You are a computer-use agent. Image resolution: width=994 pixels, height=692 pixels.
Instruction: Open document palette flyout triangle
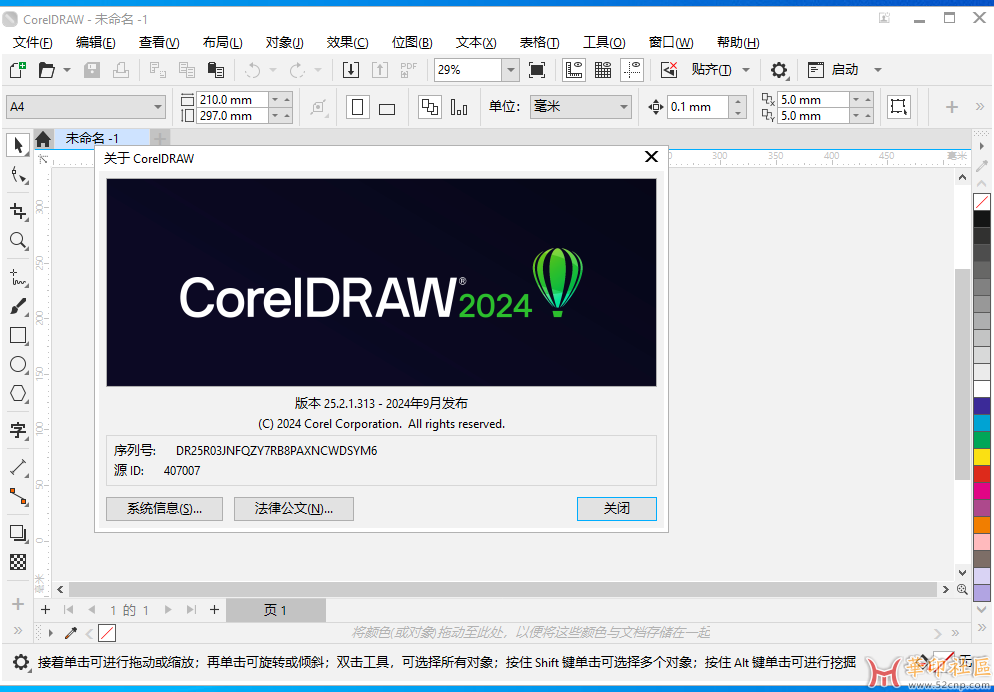tap(51, 632)
